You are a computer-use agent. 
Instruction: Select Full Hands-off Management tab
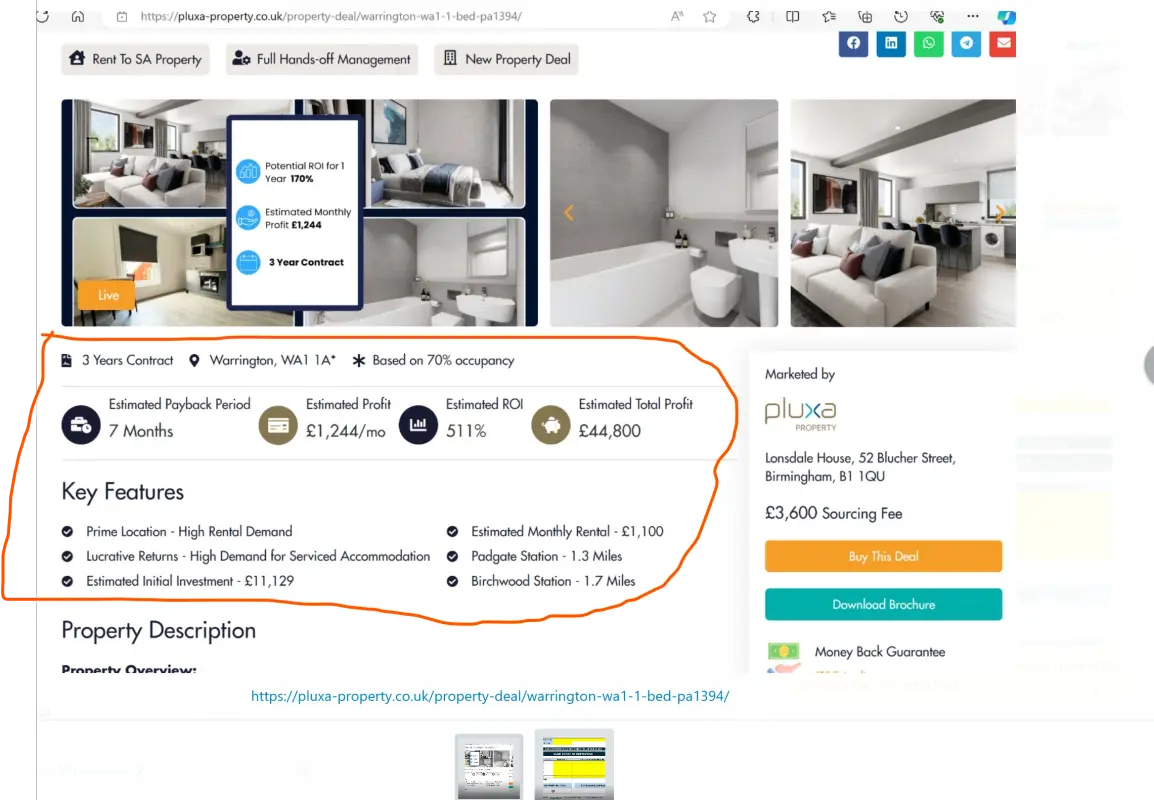(322, 60)
